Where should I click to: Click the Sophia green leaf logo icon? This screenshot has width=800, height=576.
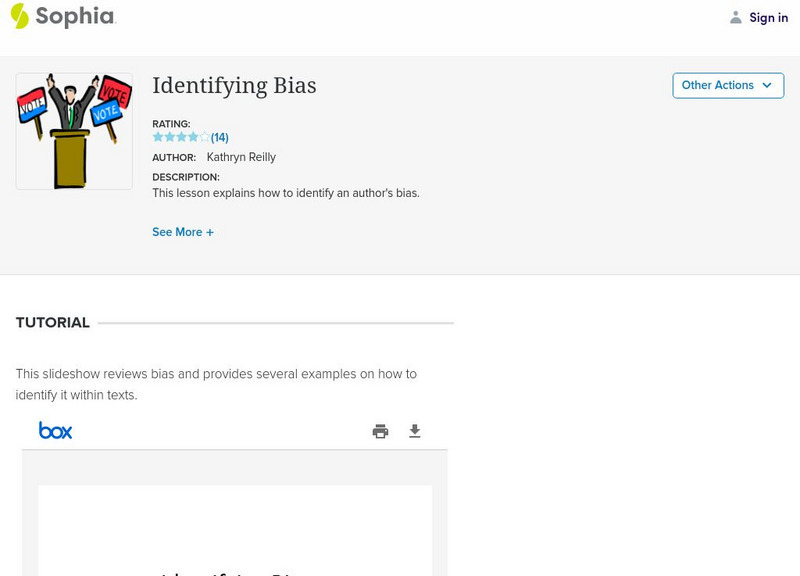(20, 16)
